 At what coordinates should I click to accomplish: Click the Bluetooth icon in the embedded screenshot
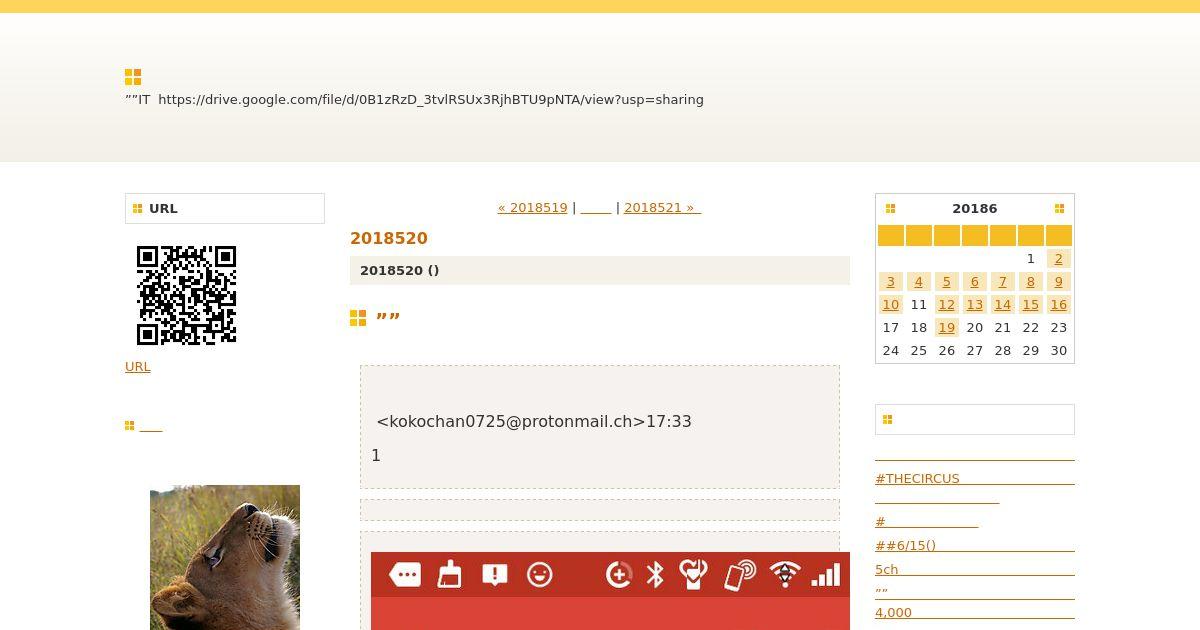coord(655,575)
